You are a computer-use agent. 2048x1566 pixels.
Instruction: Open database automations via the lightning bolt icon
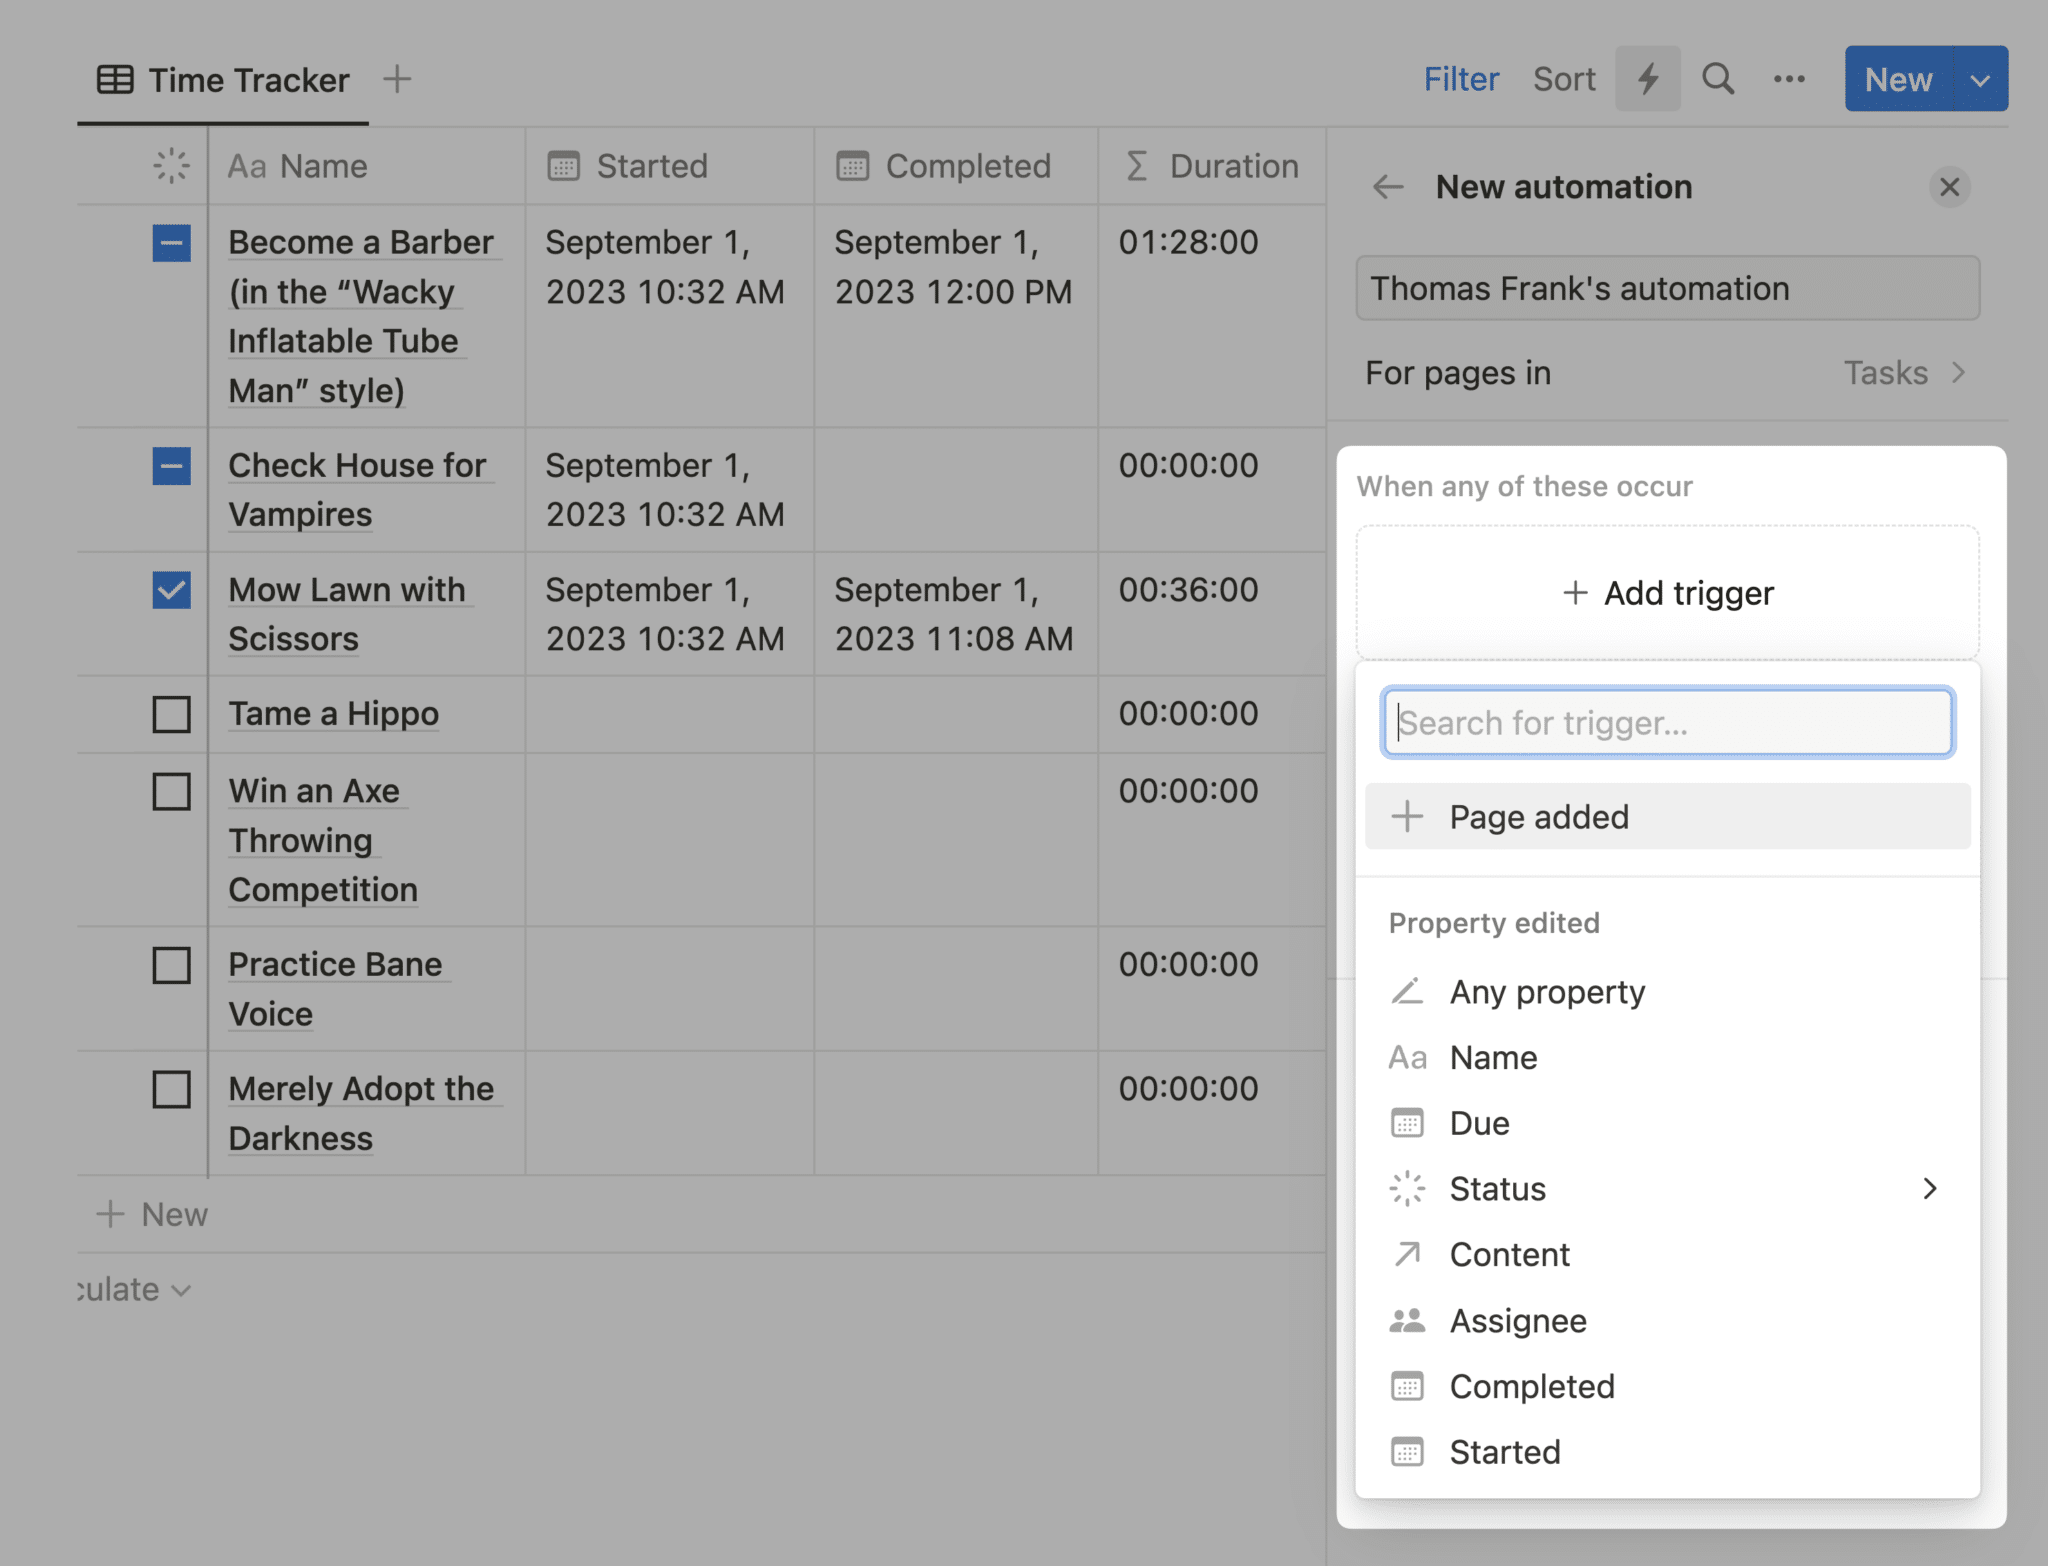[1646, 78]
